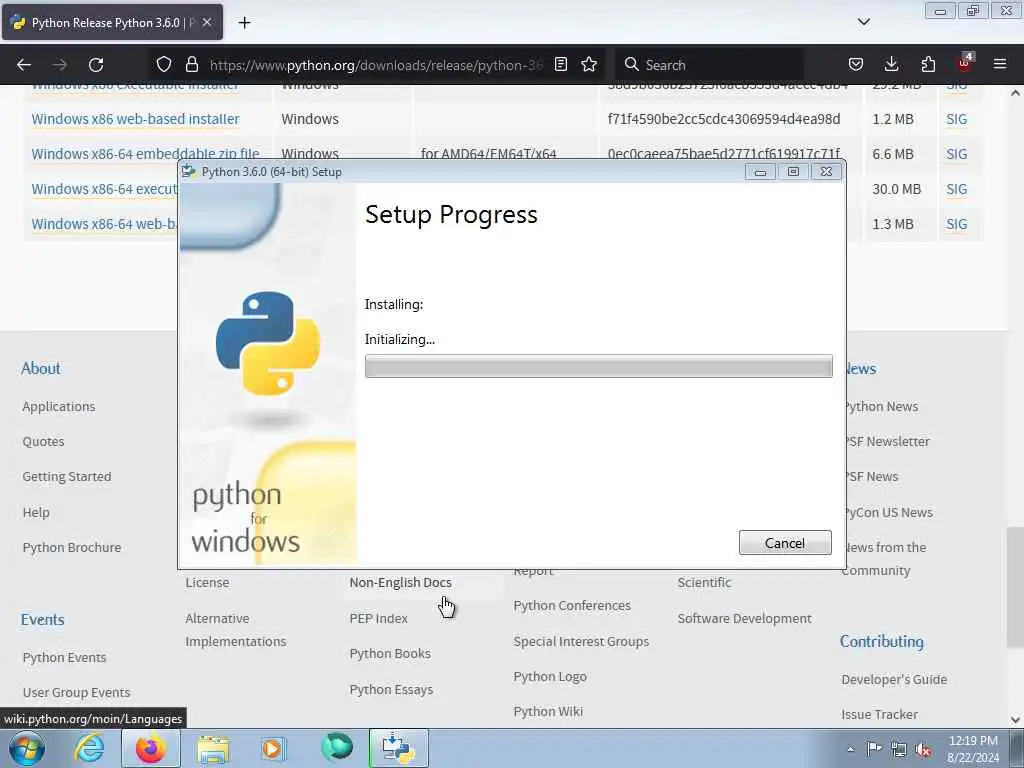The width and height of the screenshot is (1024, 768).
Task: Go back with the browser back arrow
Action: [x=24, y=65]
